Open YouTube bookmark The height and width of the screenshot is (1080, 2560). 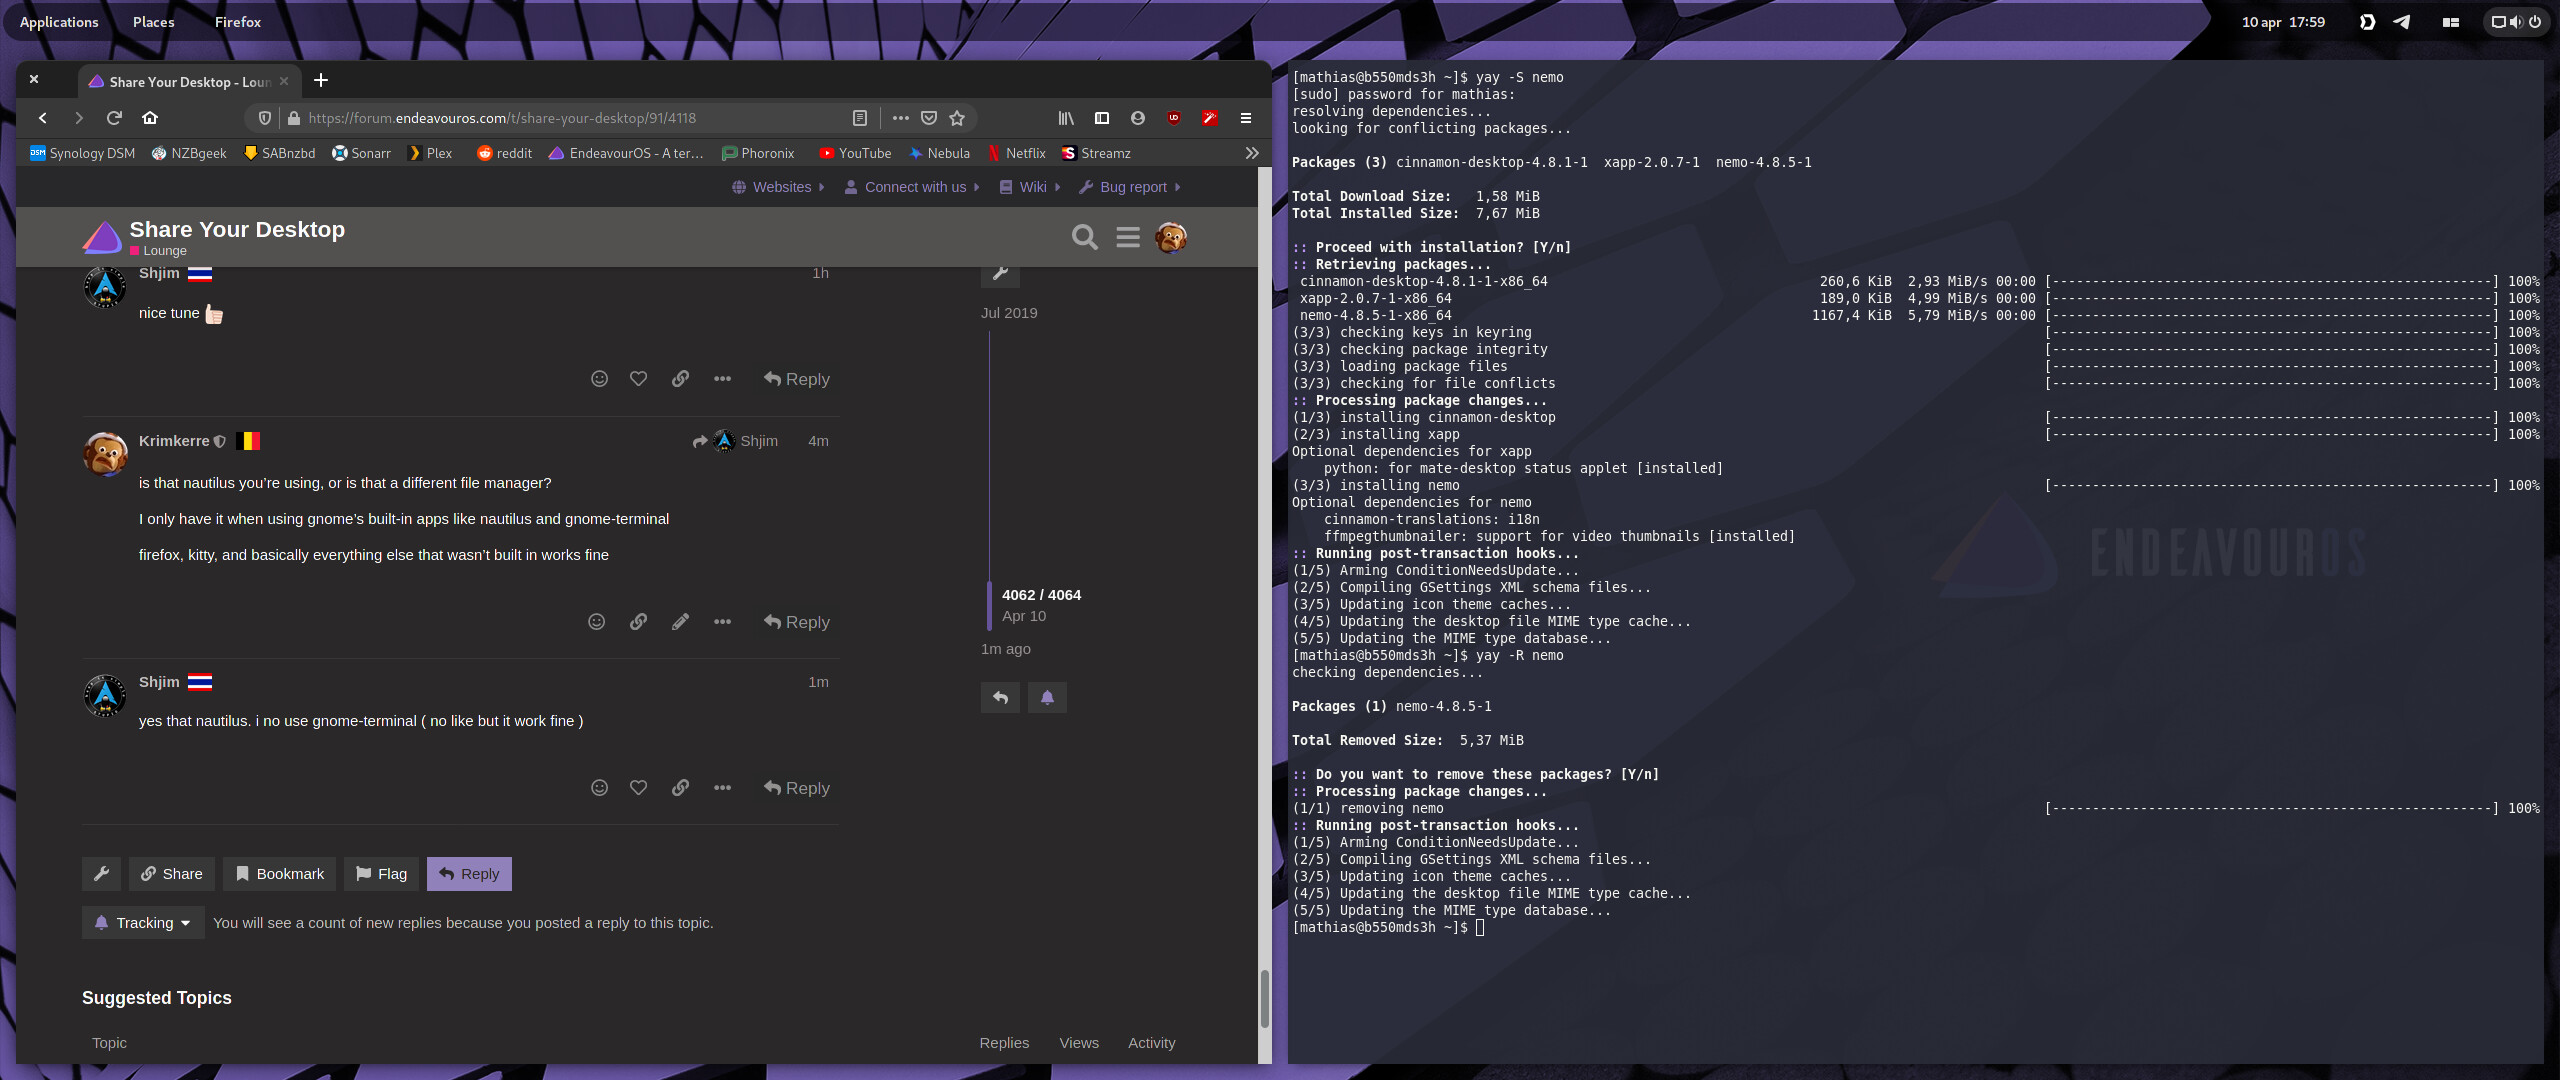855,153
